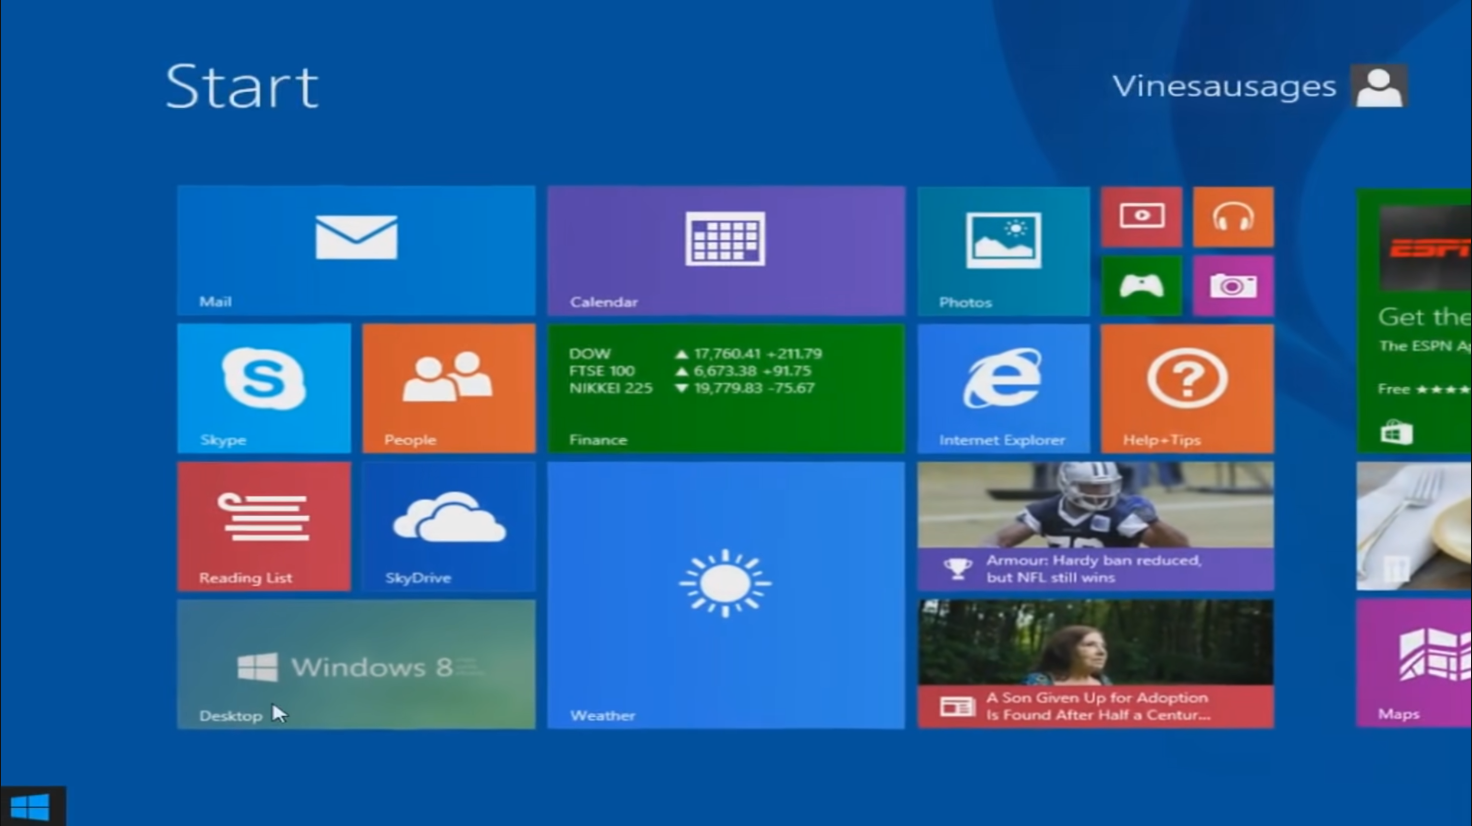The height and width of the screenshot is (826, 1472).
Task: Open the ESPN app store tile
Action: click(1414, 320)
